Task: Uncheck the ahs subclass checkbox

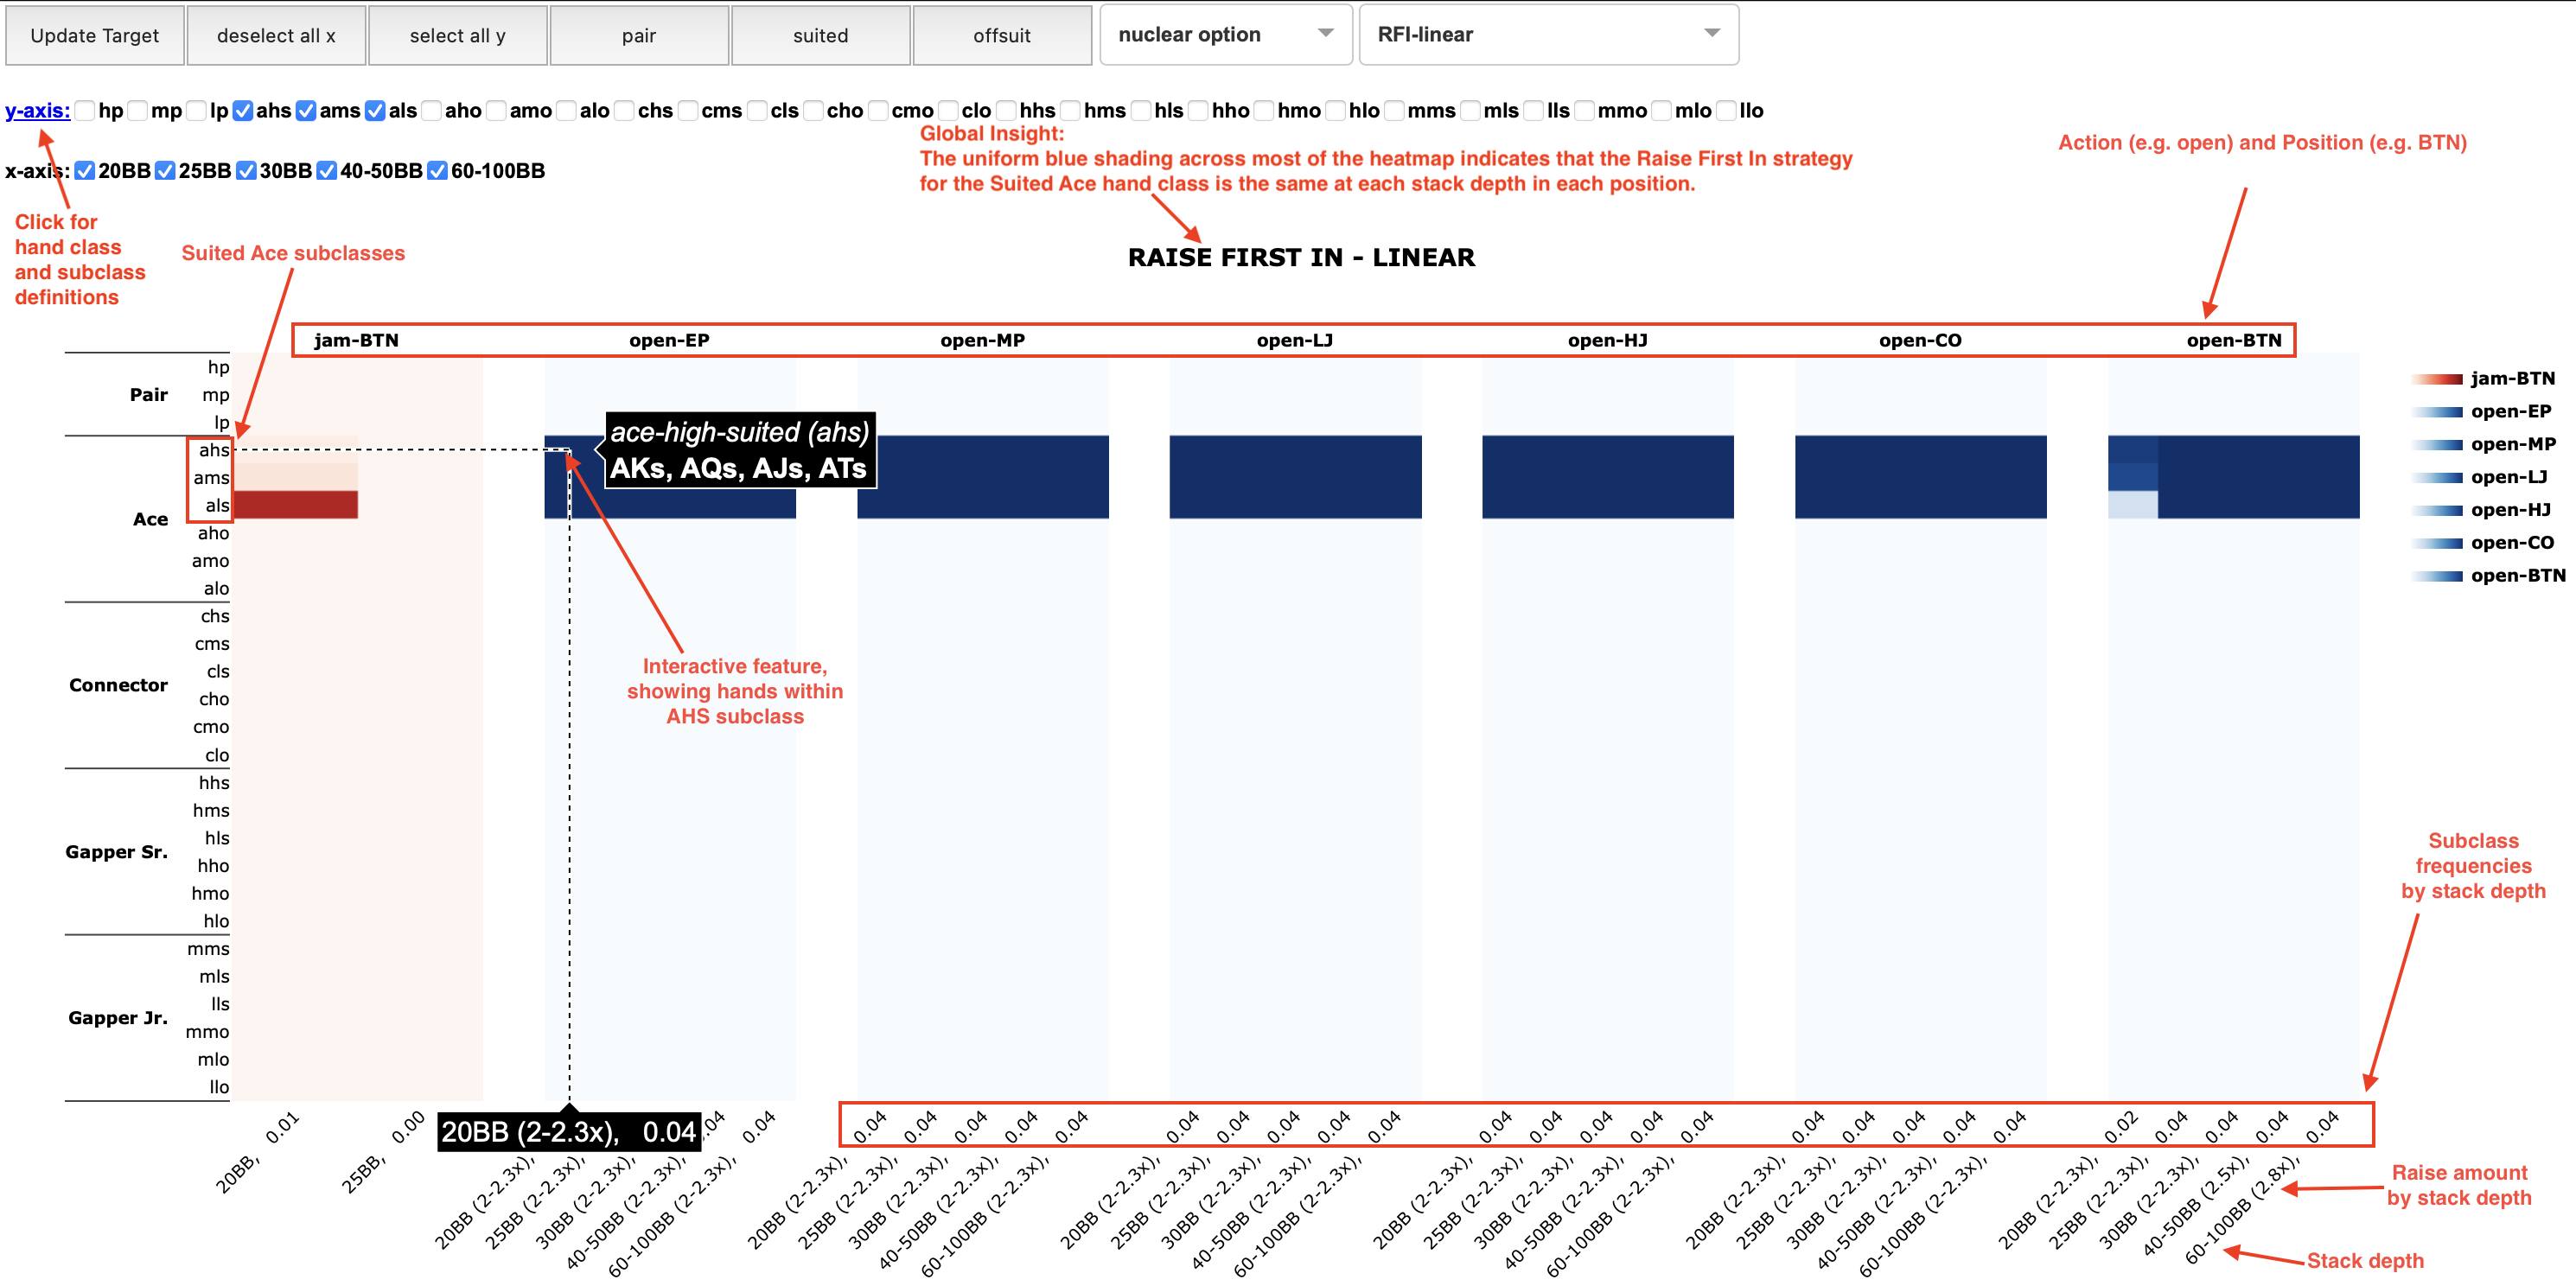Action: point(242,111)
